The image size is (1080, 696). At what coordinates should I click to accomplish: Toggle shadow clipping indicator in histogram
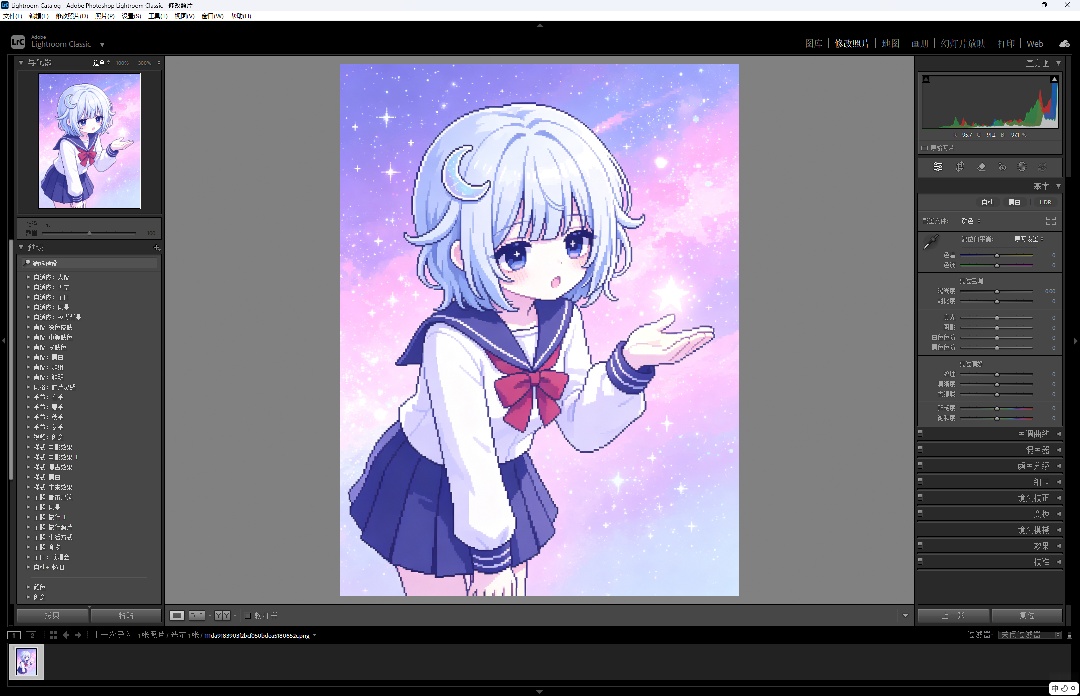[x=926, y=79]
